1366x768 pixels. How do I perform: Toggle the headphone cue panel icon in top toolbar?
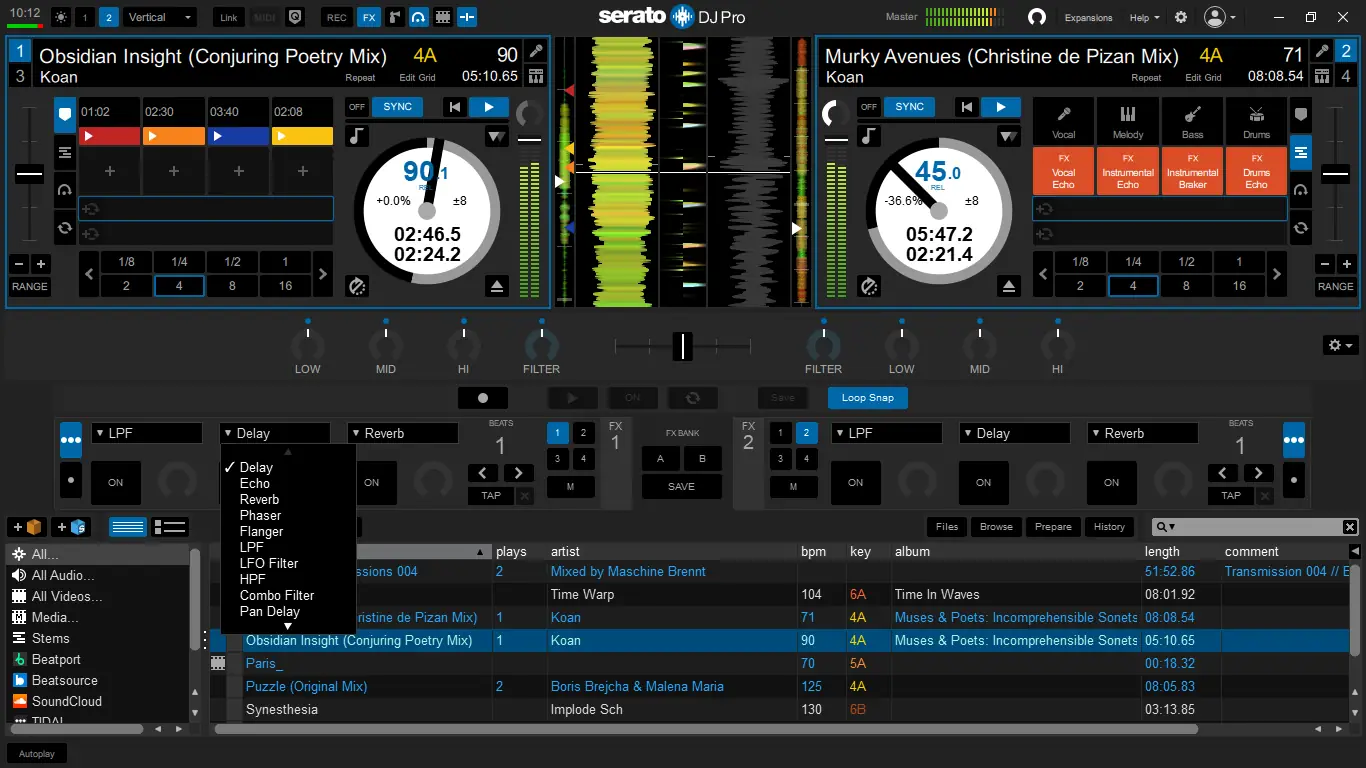pyautogui.click(x=418, y=17)
